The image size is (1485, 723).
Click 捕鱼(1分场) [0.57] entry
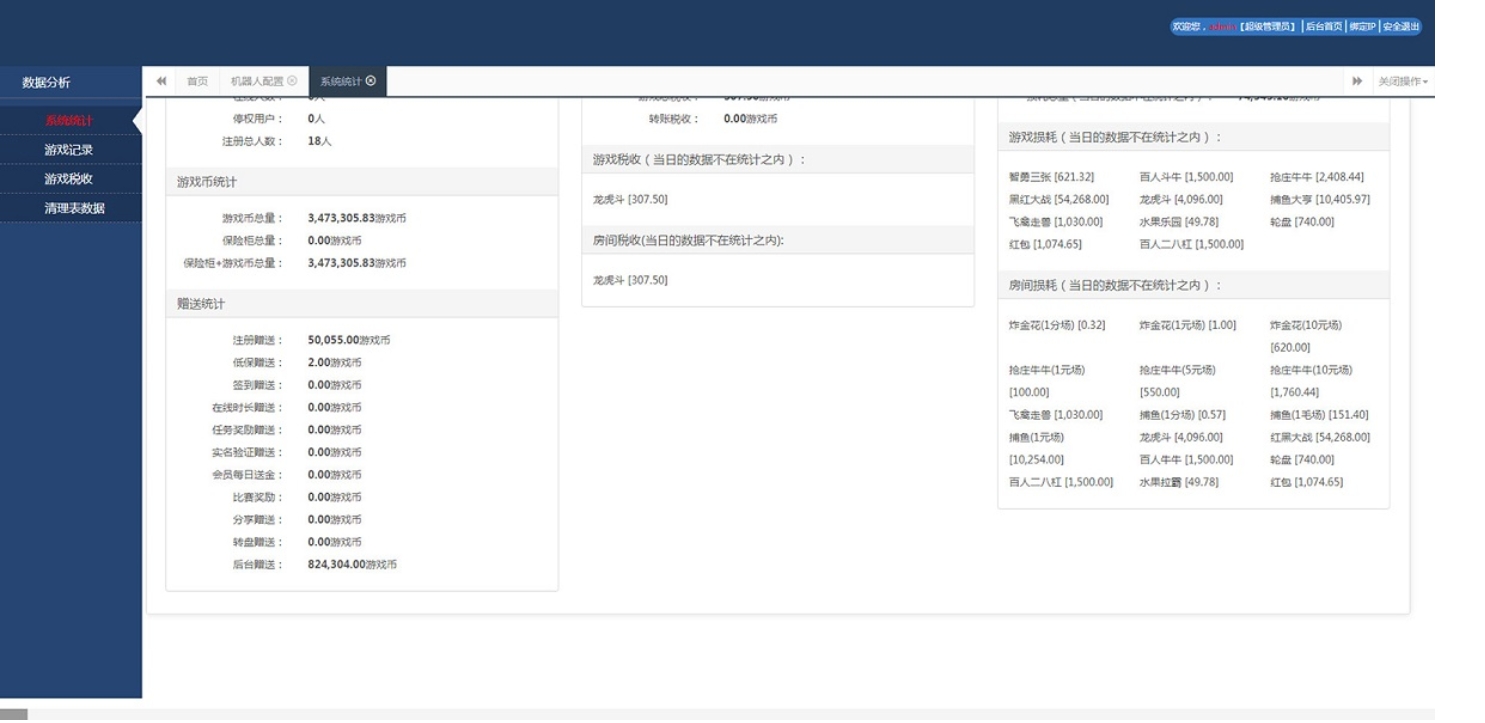[1182, 415]
